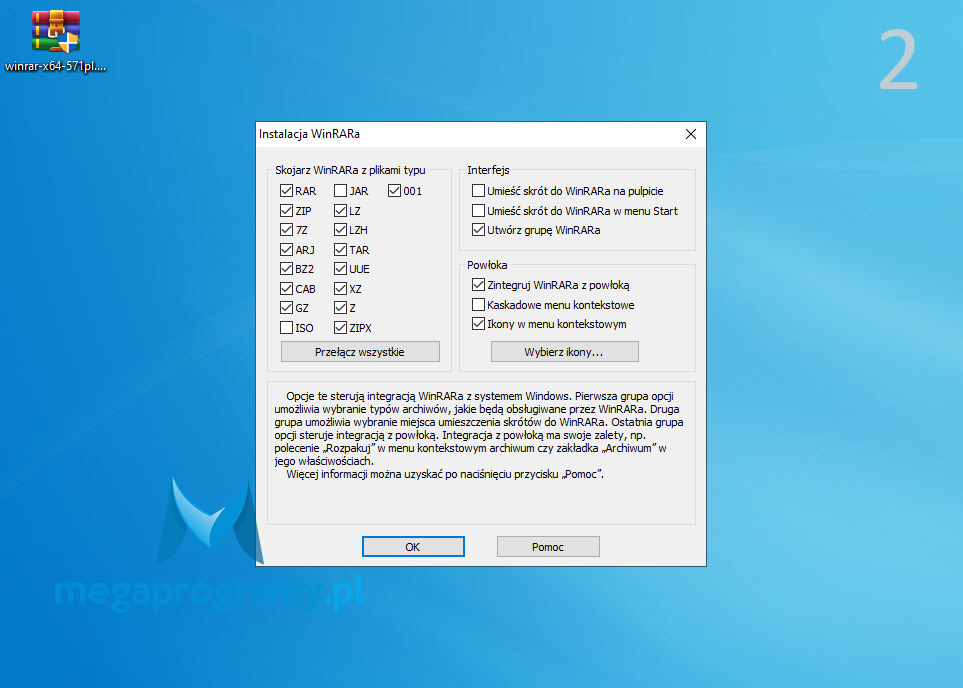
Task: Uncheck the ZIP file association
Action: 286,211
